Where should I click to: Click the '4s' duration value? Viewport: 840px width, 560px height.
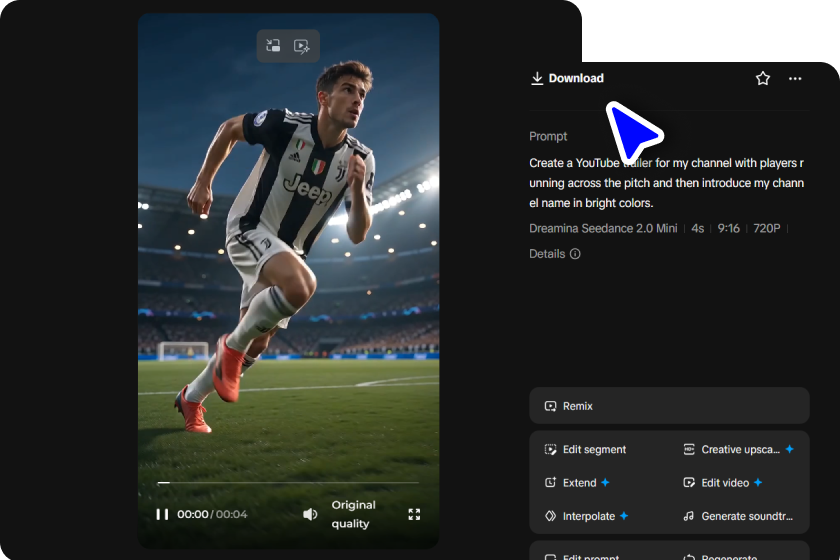[698, 228]
